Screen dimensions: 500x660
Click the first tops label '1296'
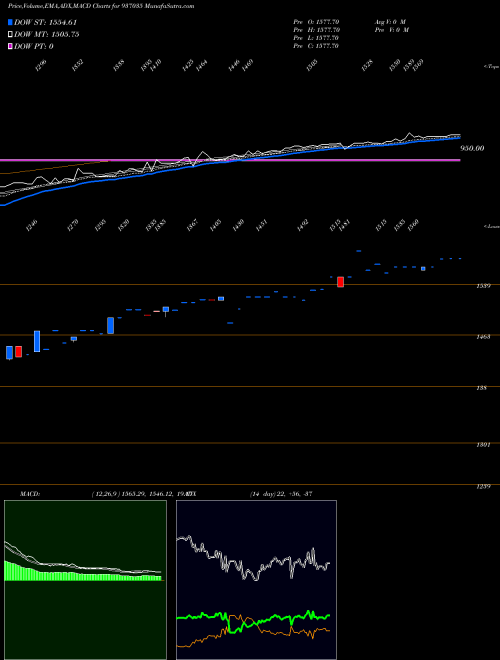point(41,66)
